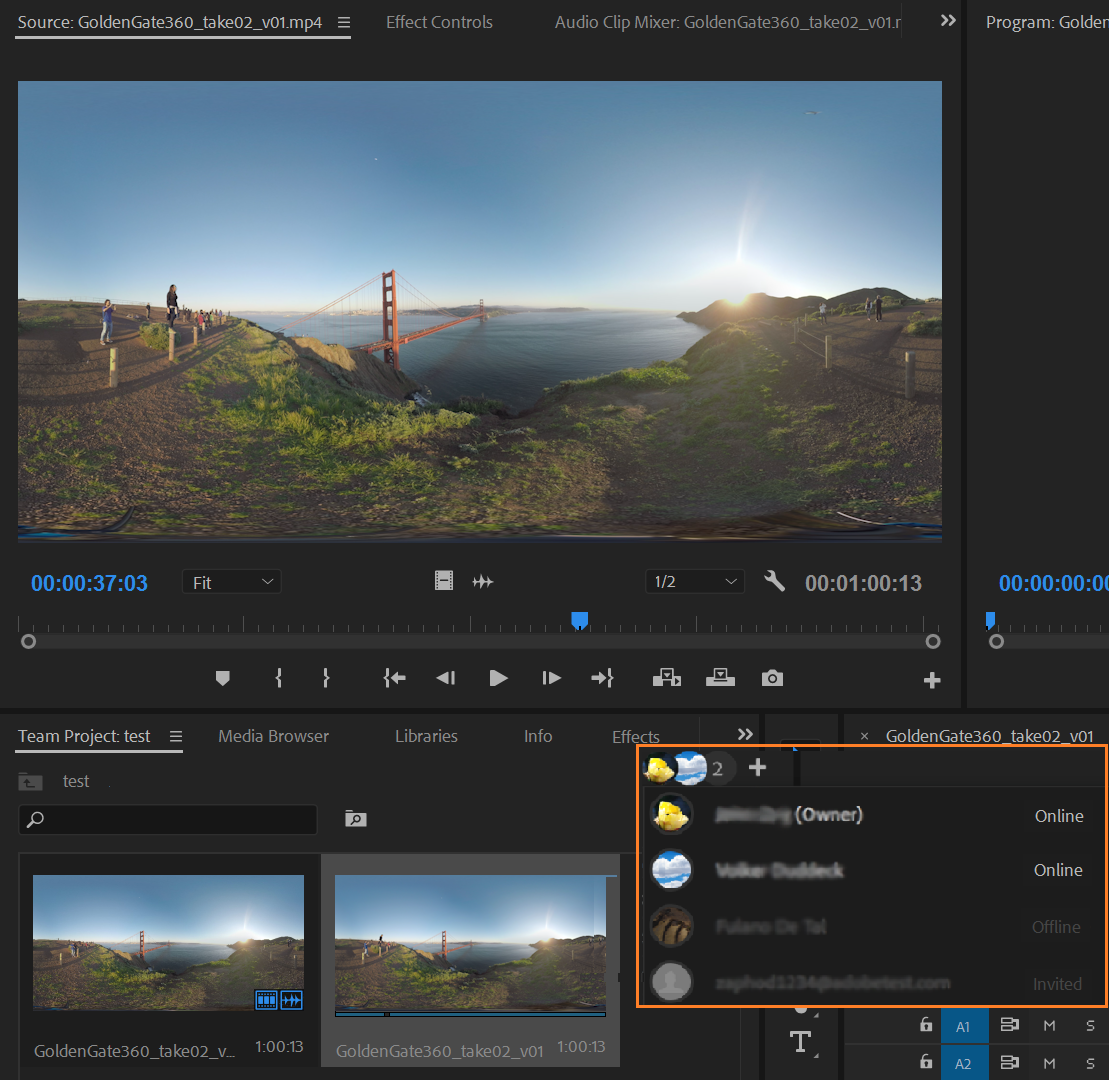The height and width of the screenshot is (1080, 1109).
Task: Click the Team Project search field
Action: point(168,819)
